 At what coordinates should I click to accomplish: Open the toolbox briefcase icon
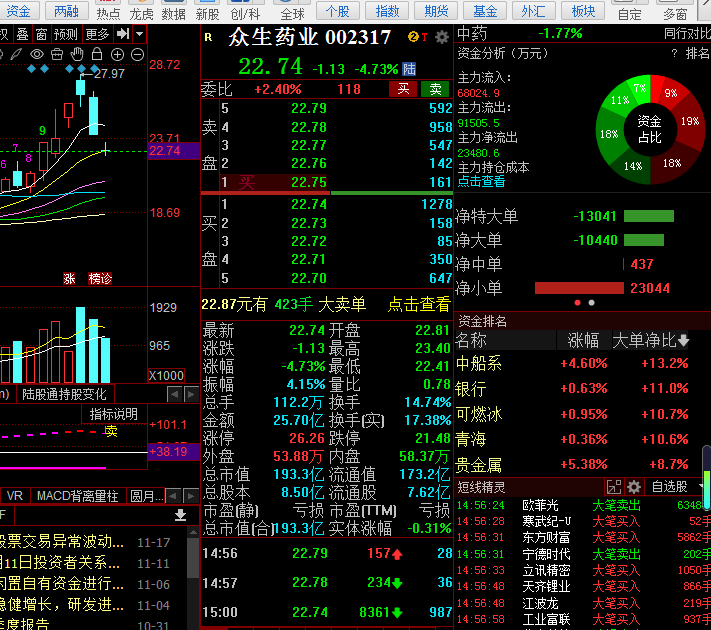tap(57, 54)
